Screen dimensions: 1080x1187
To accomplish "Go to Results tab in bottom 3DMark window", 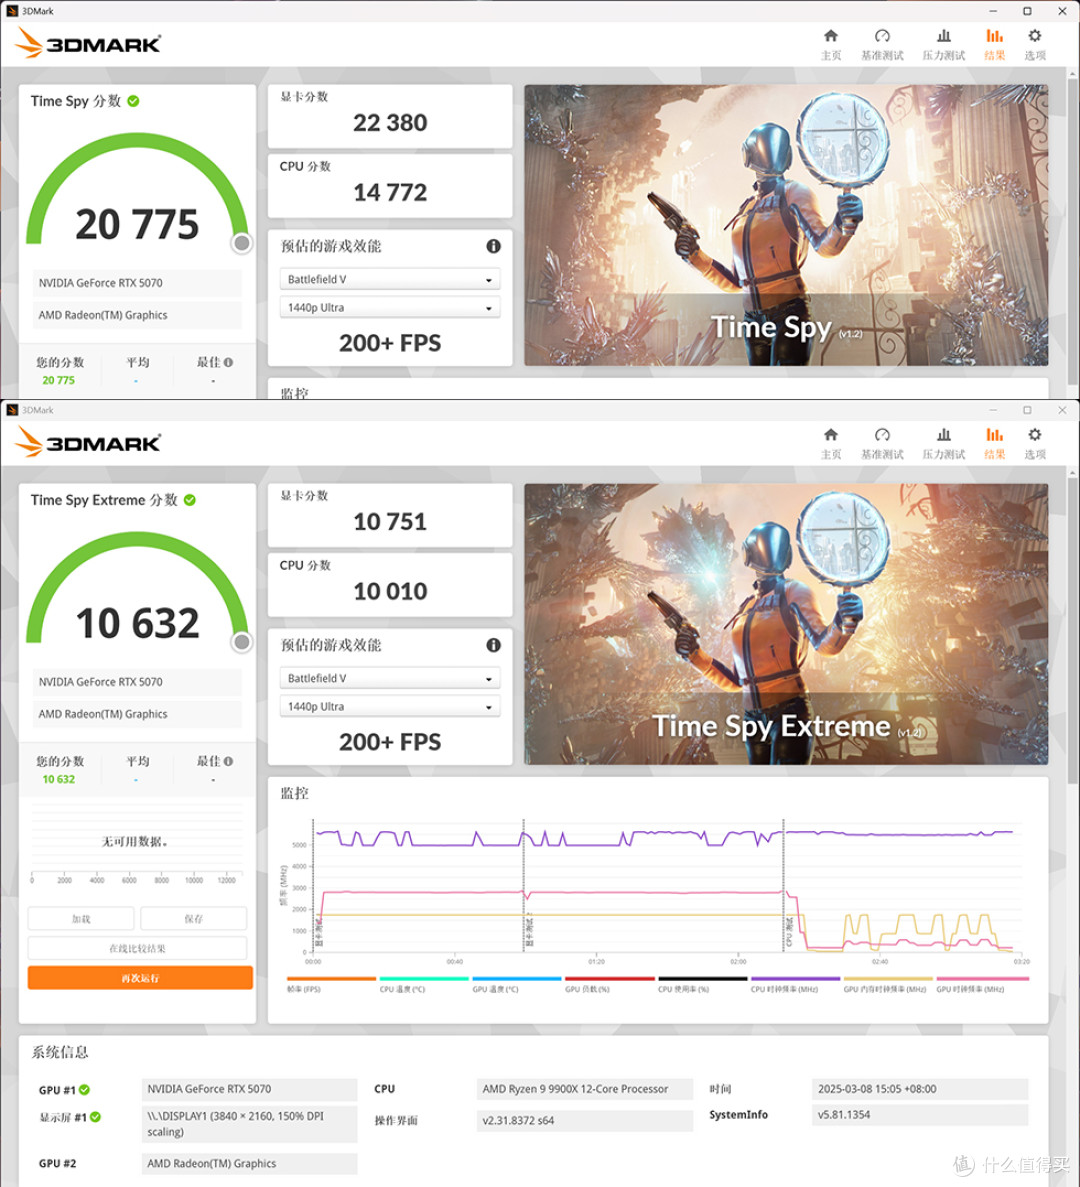I will coord(994,444).
